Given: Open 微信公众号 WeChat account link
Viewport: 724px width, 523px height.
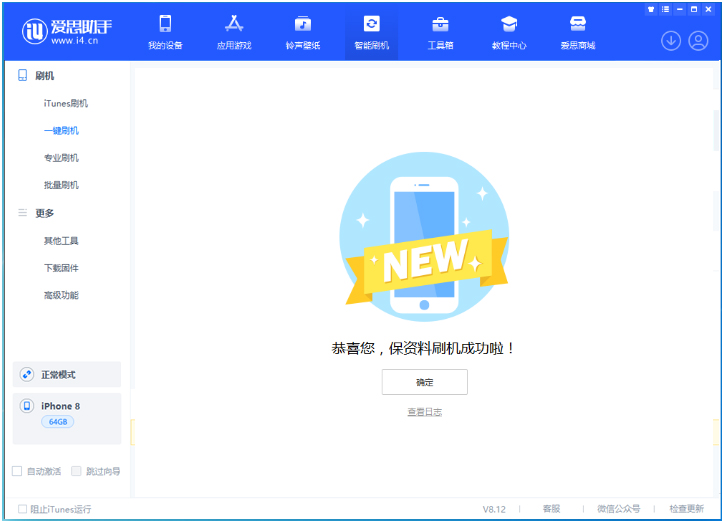Looking at the screenshot, I should (618, 509).
